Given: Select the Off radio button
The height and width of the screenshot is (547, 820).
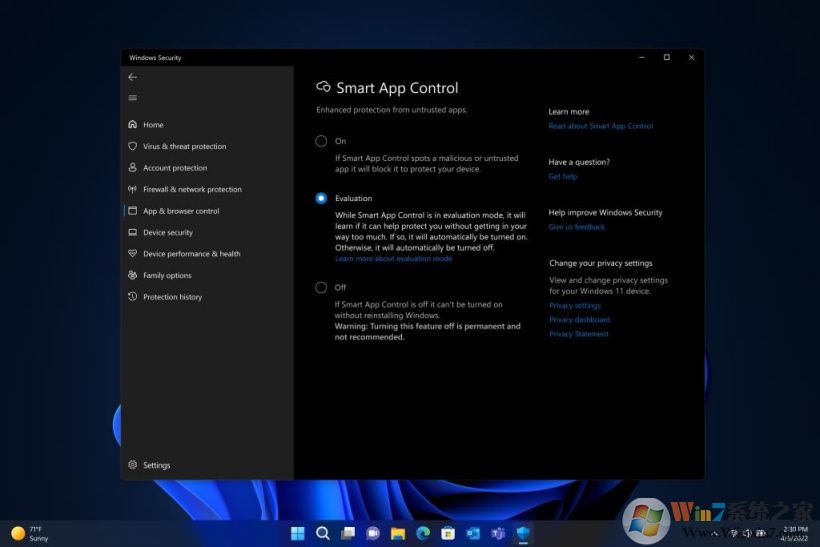Looking at the screenshot, I should tap(321, 287).
